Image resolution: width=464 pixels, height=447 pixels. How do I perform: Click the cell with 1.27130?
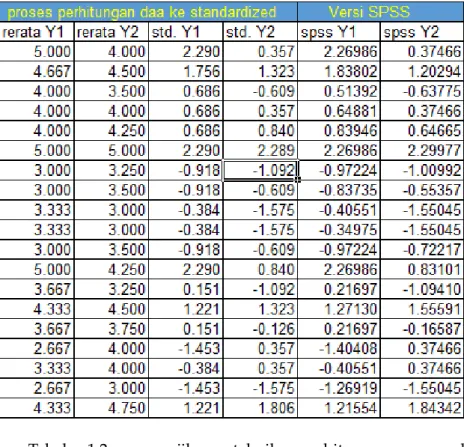coord(339,309)
